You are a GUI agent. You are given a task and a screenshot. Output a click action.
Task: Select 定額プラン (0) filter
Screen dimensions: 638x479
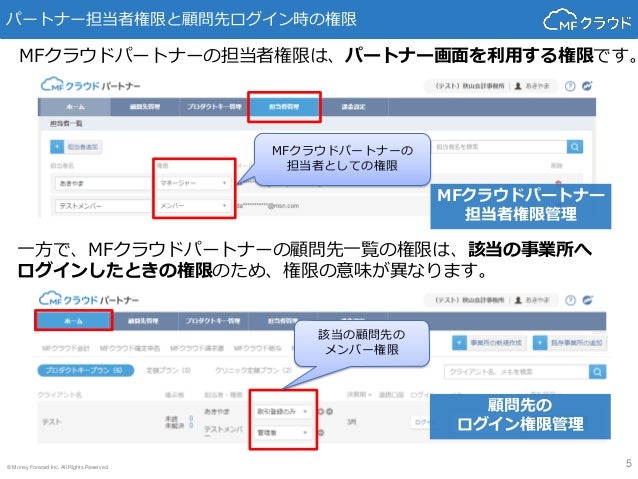point(168,370)
